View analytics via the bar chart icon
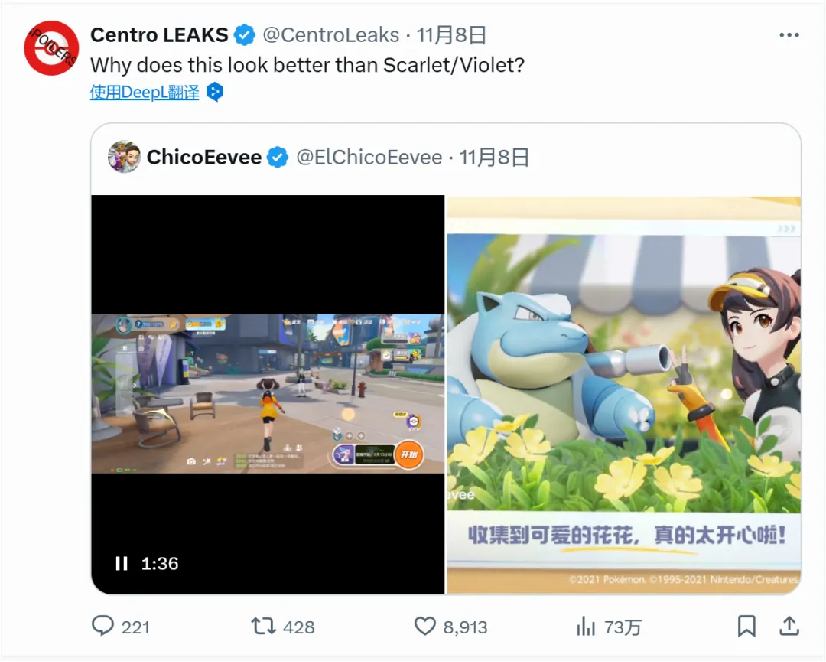The image size is (826, 662). (x=585, y=627)
